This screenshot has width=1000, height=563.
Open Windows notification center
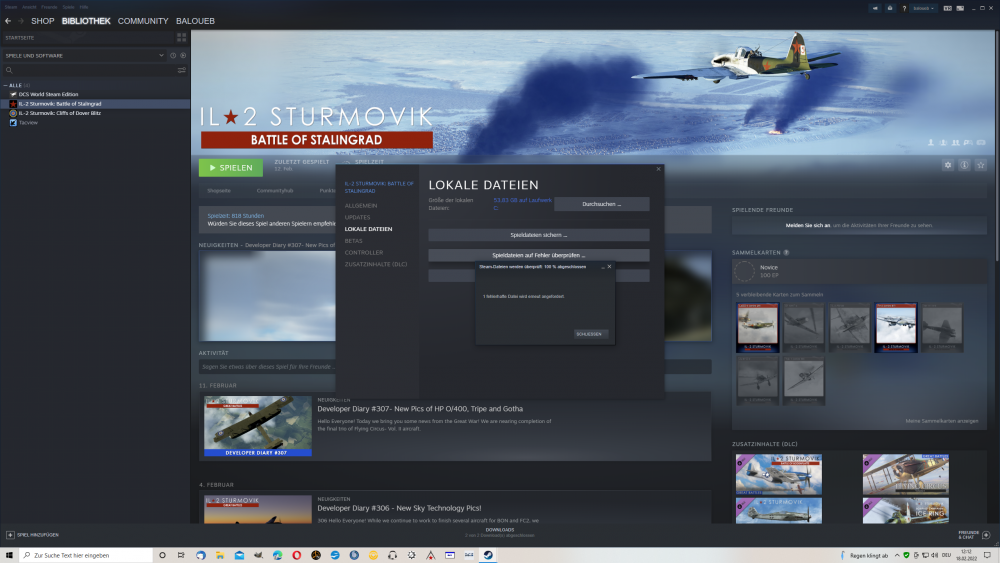(987, 555)
